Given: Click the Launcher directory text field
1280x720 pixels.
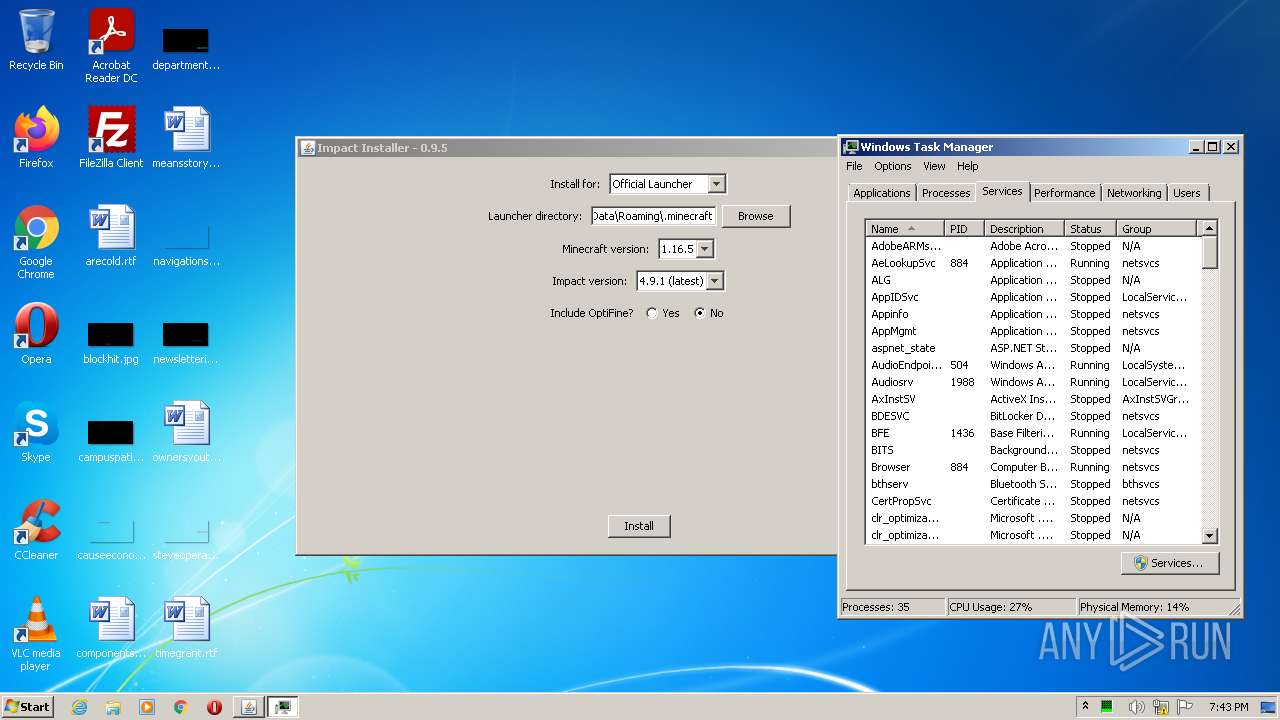Looking at the screenshot, I should click(653, 216).
